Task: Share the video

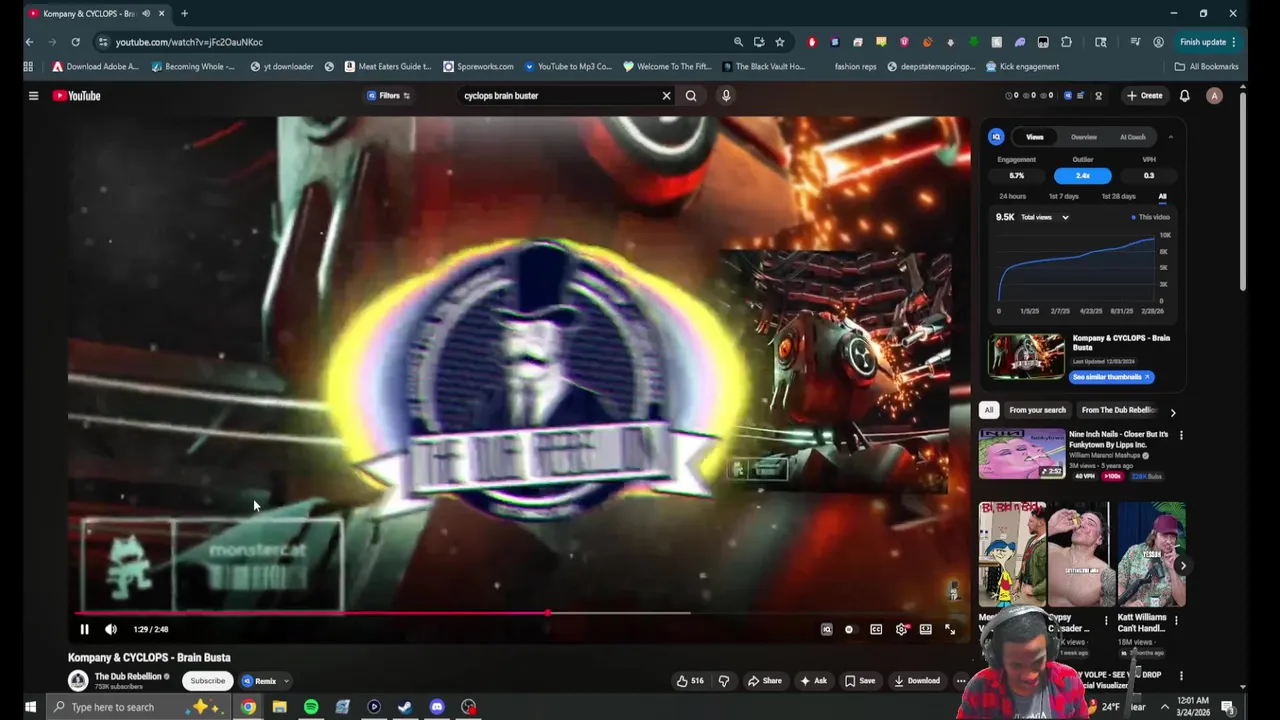Action: coord(765,681)
